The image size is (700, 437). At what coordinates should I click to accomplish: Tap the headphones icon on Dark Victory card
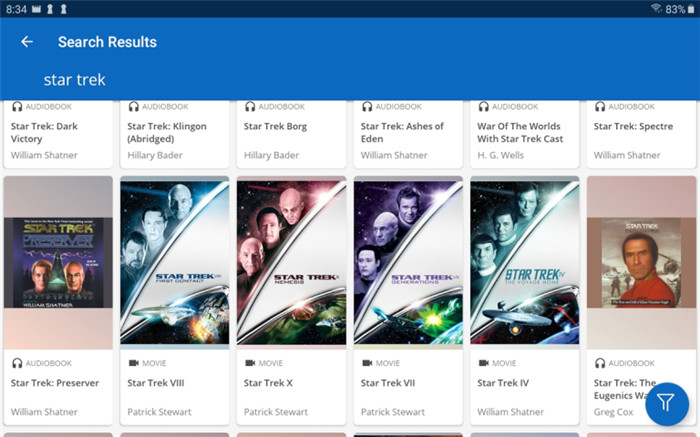pos(17,107)
